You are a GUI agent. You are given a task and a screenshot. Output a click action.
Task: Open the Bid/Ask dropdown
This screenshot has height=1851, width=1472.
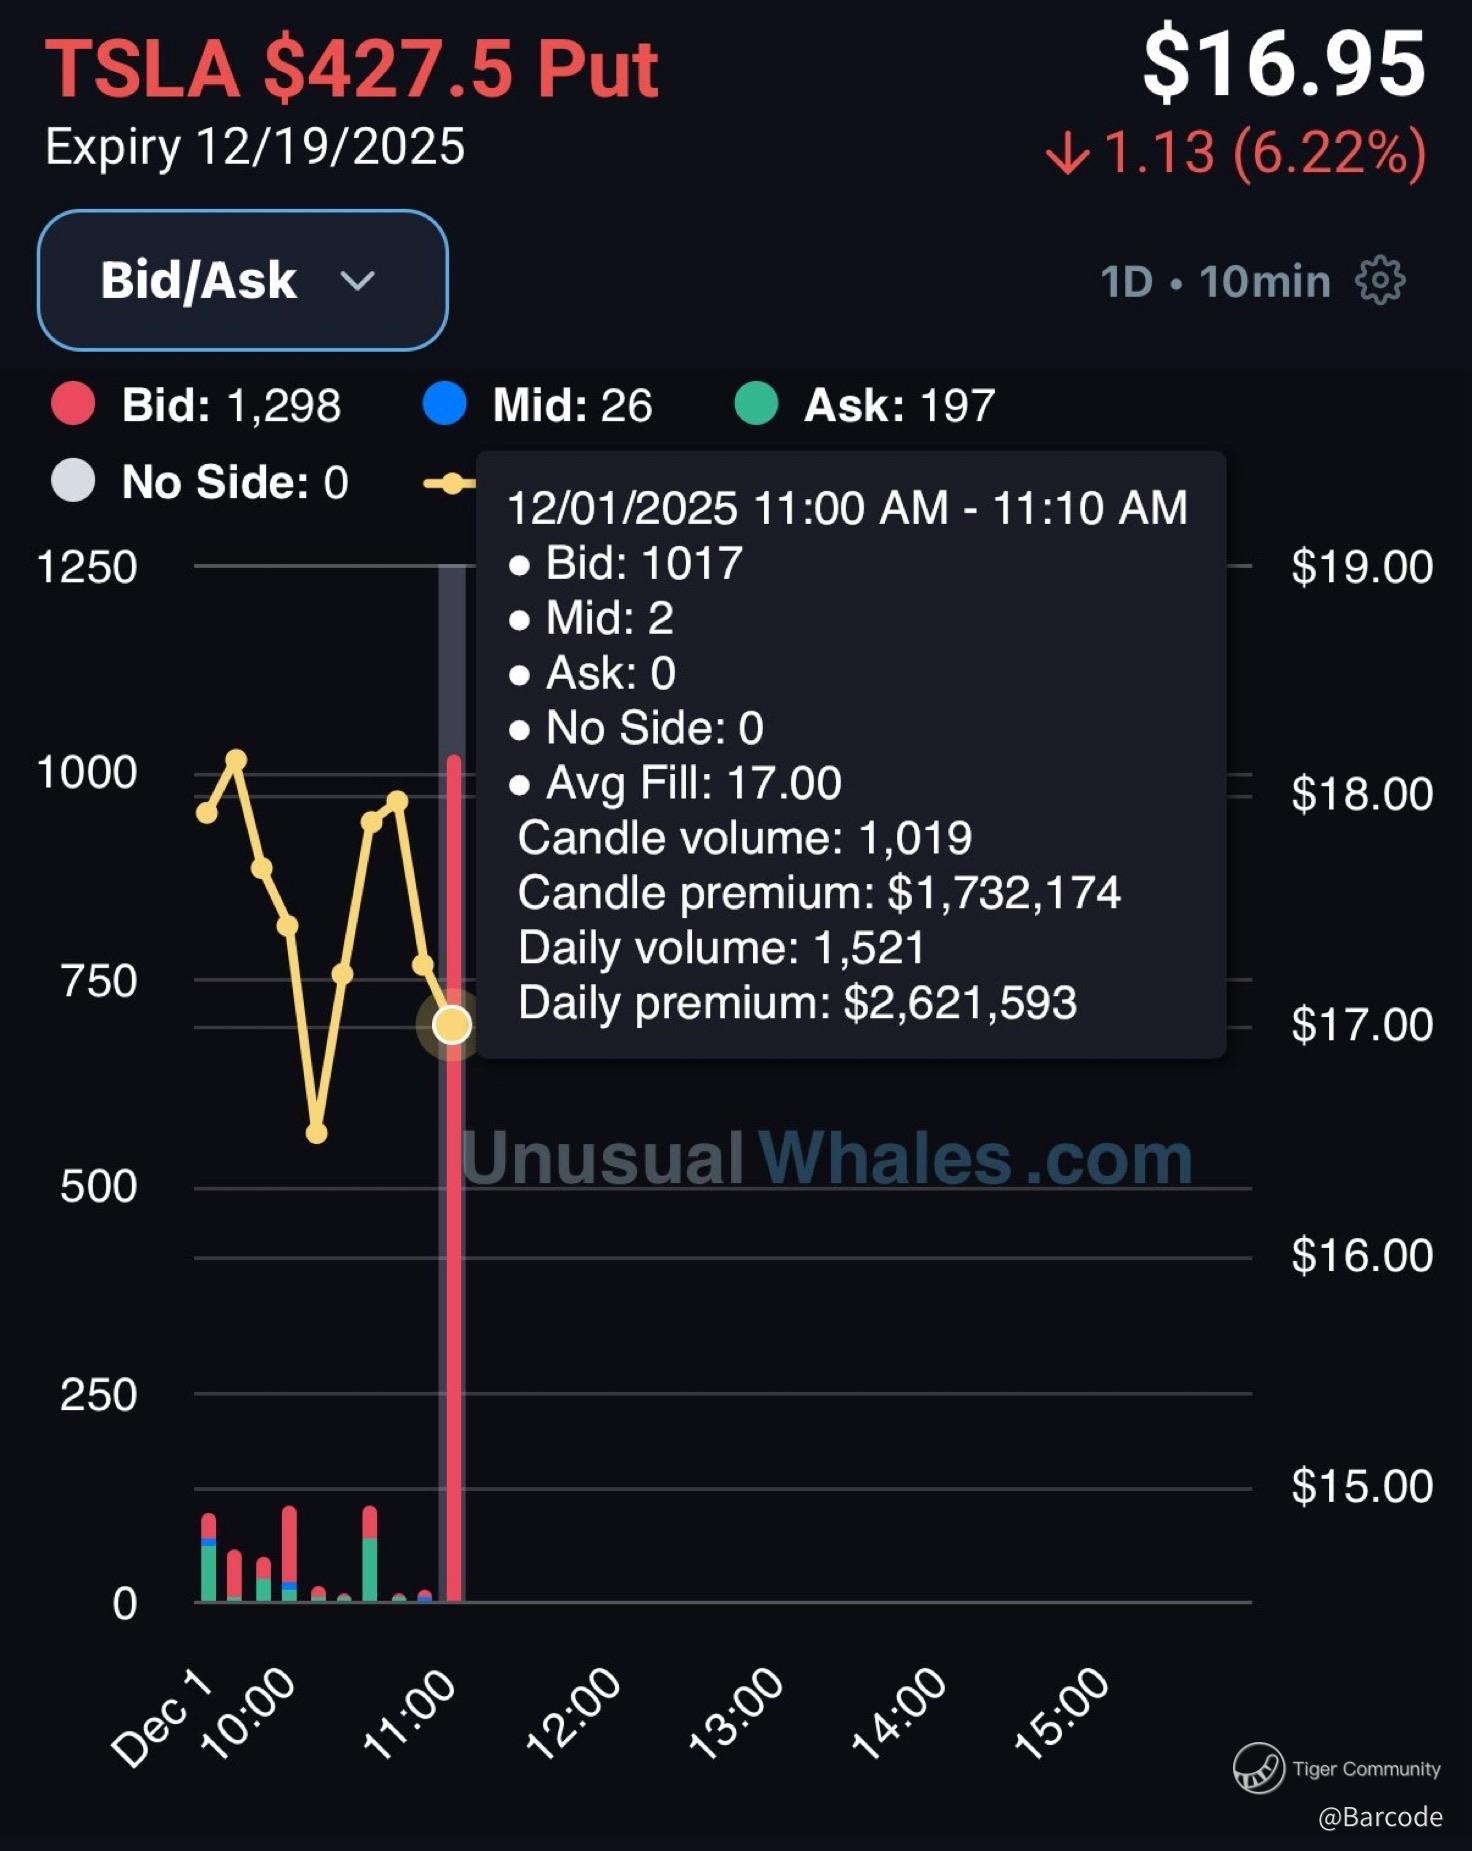[x=242, y=280]
